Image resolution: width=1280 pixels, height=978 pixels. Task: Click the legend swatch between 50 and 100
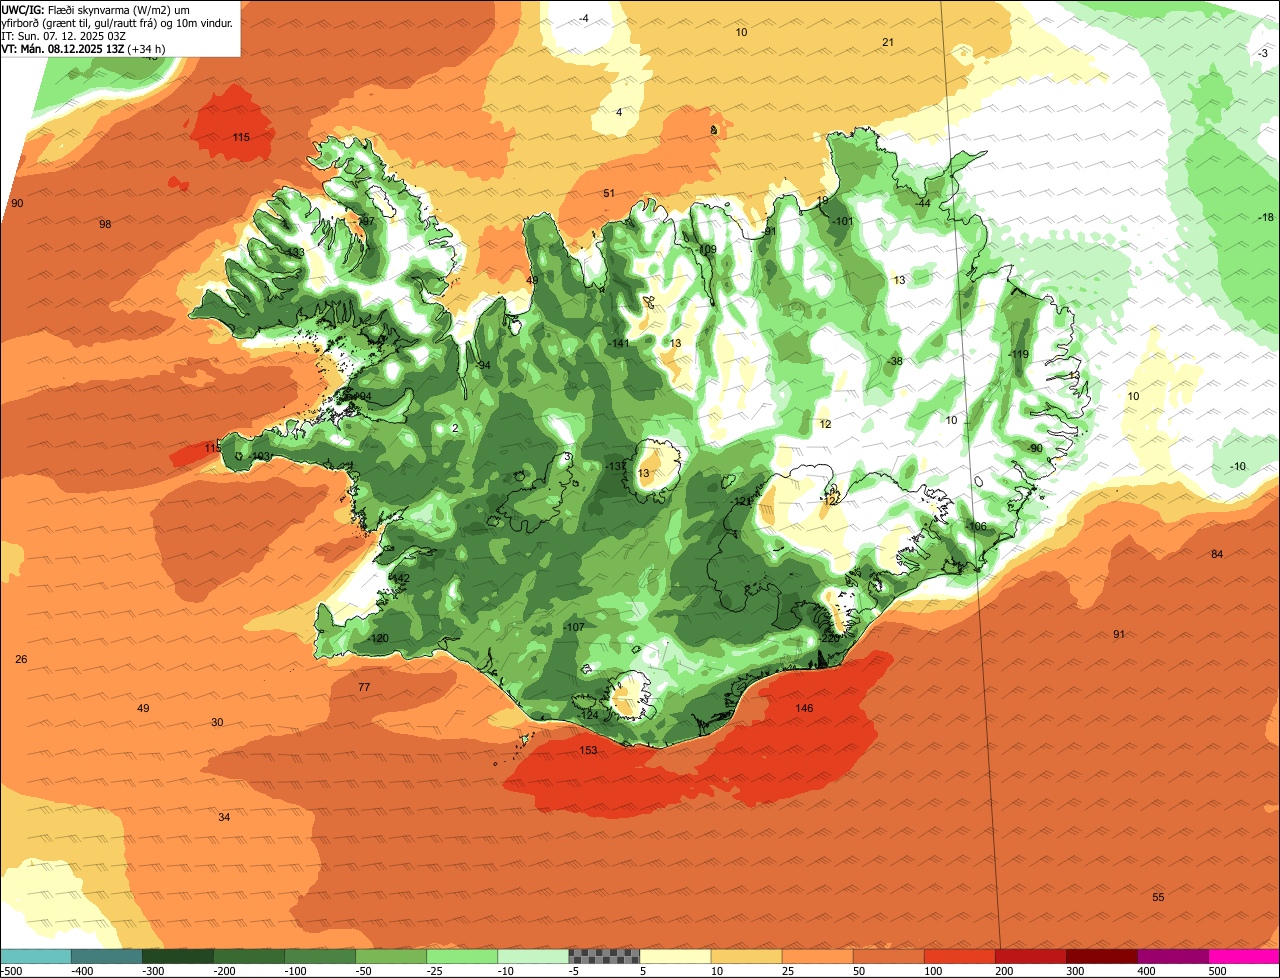tap(888, 955)
